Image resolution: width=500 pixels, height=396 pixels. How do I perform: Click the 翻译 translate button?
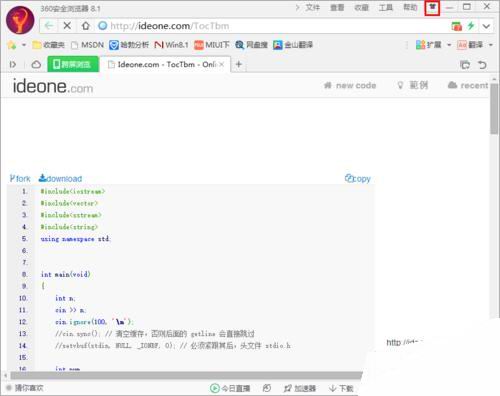click(470, 45)
